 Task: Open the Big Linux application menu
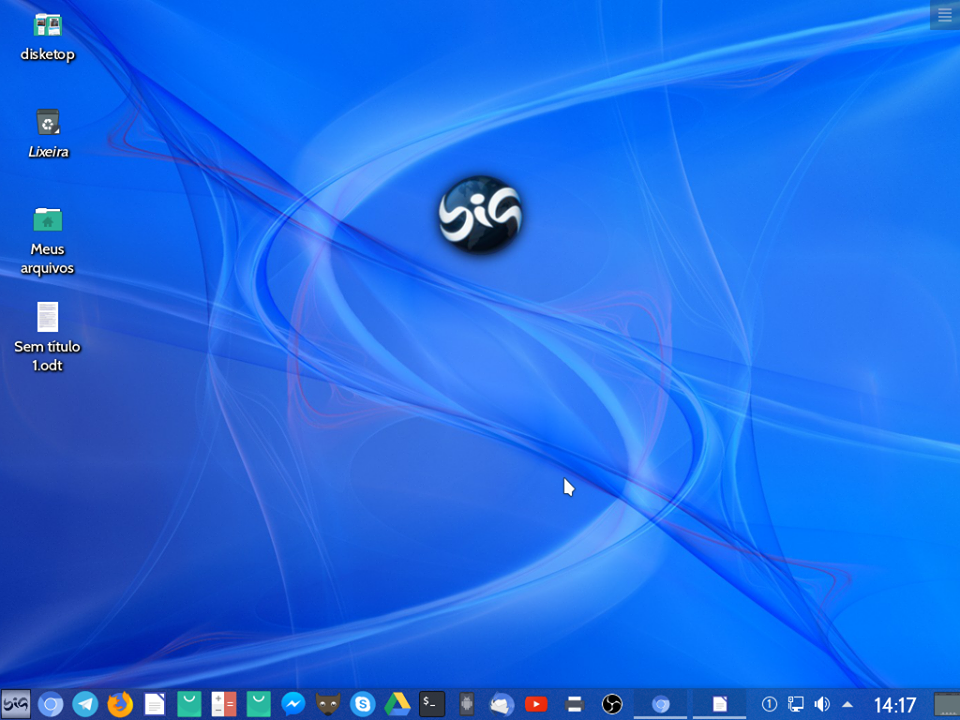pos(17,703)
